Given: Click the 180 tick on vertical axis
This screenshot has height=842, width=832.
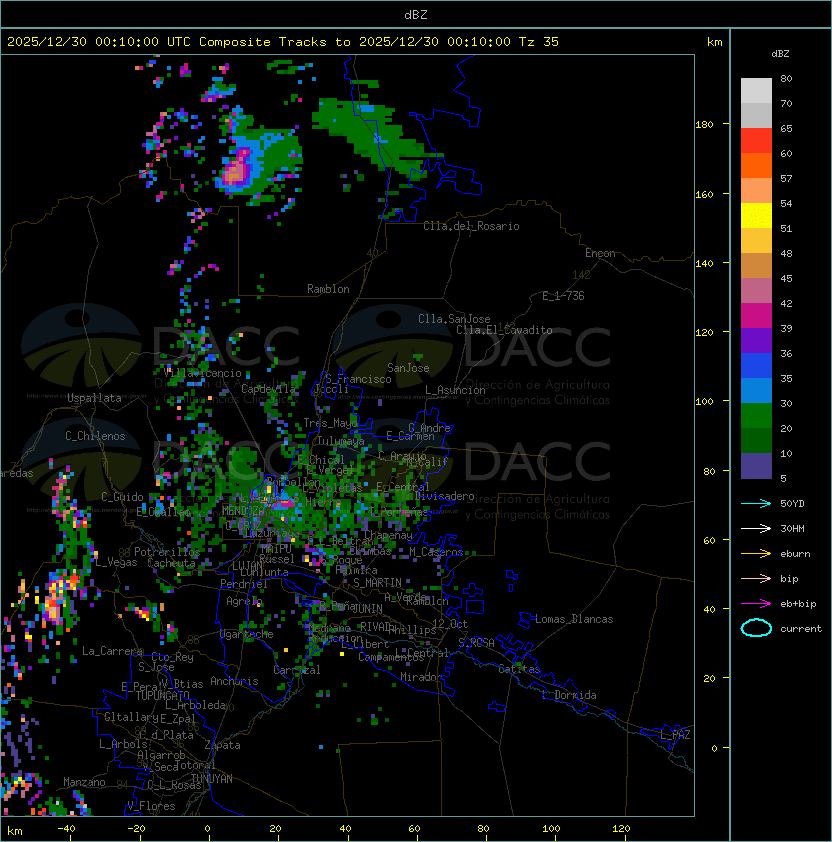Looking at the screenshot, I should tap(704, 125).
